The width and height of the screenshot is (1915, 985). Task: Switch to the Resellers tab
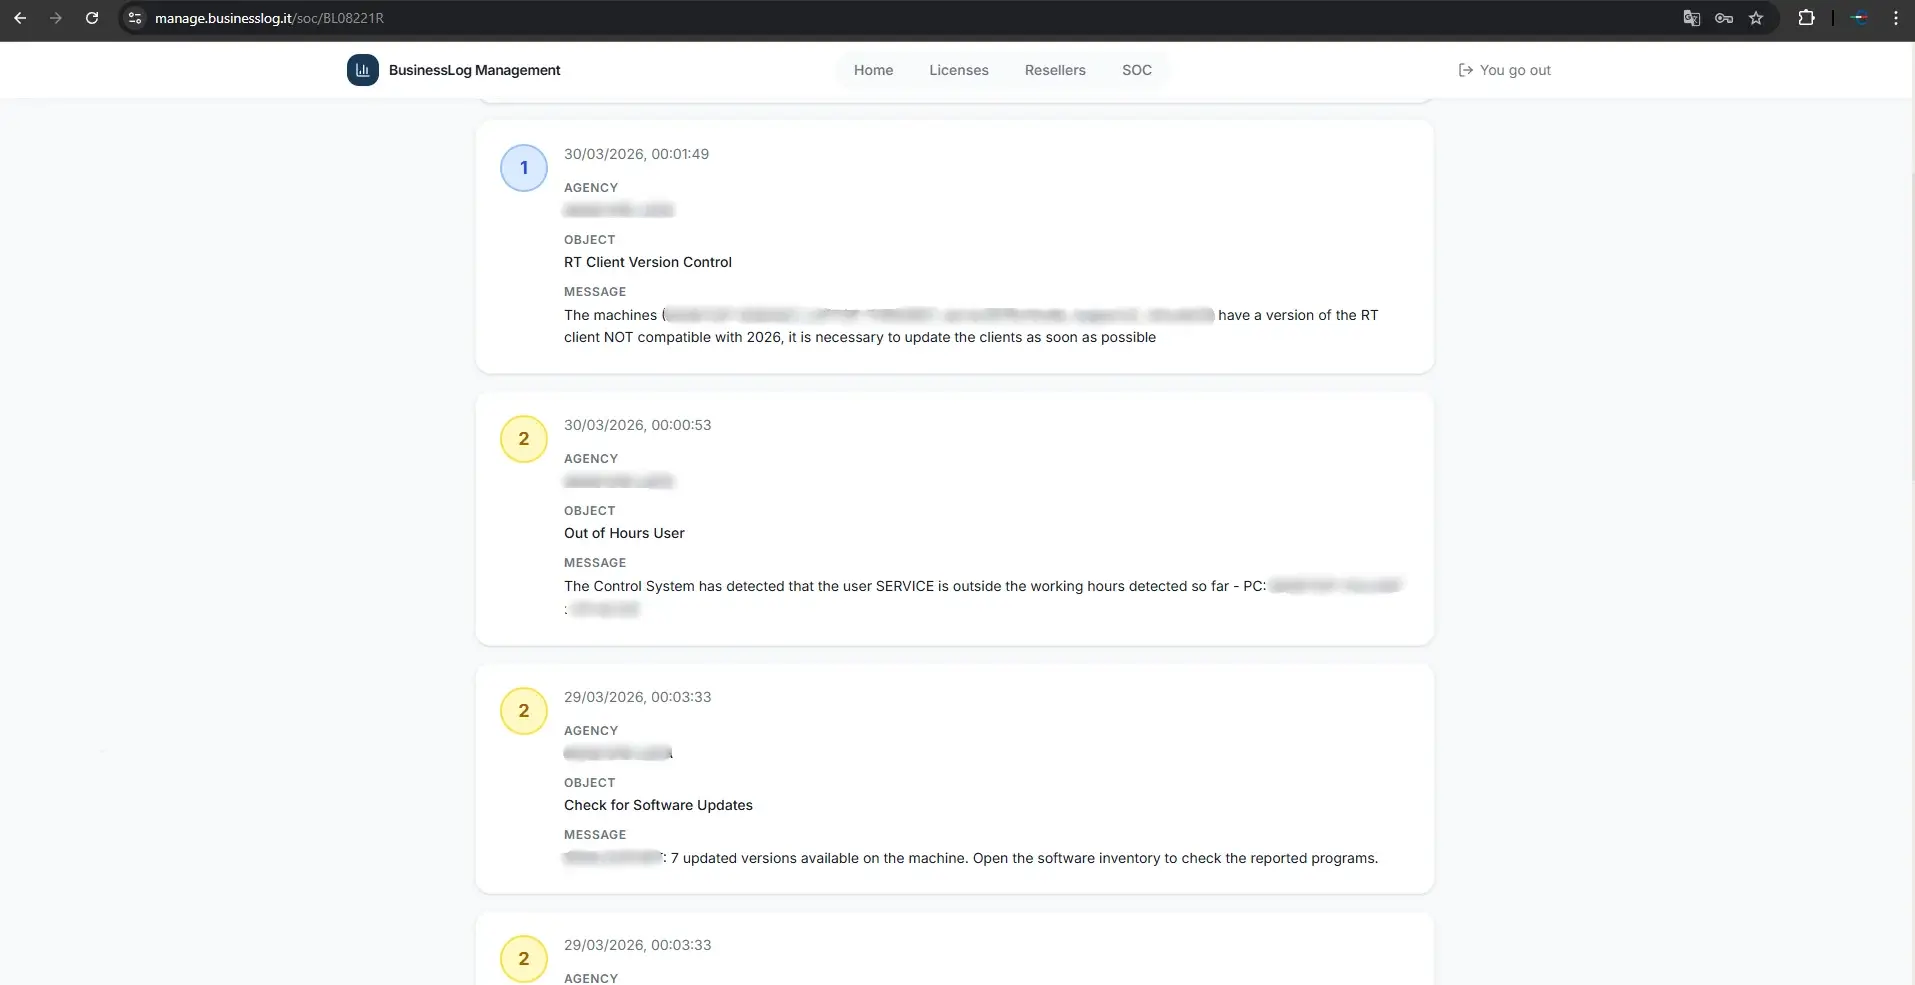[x=1055, y=70]
